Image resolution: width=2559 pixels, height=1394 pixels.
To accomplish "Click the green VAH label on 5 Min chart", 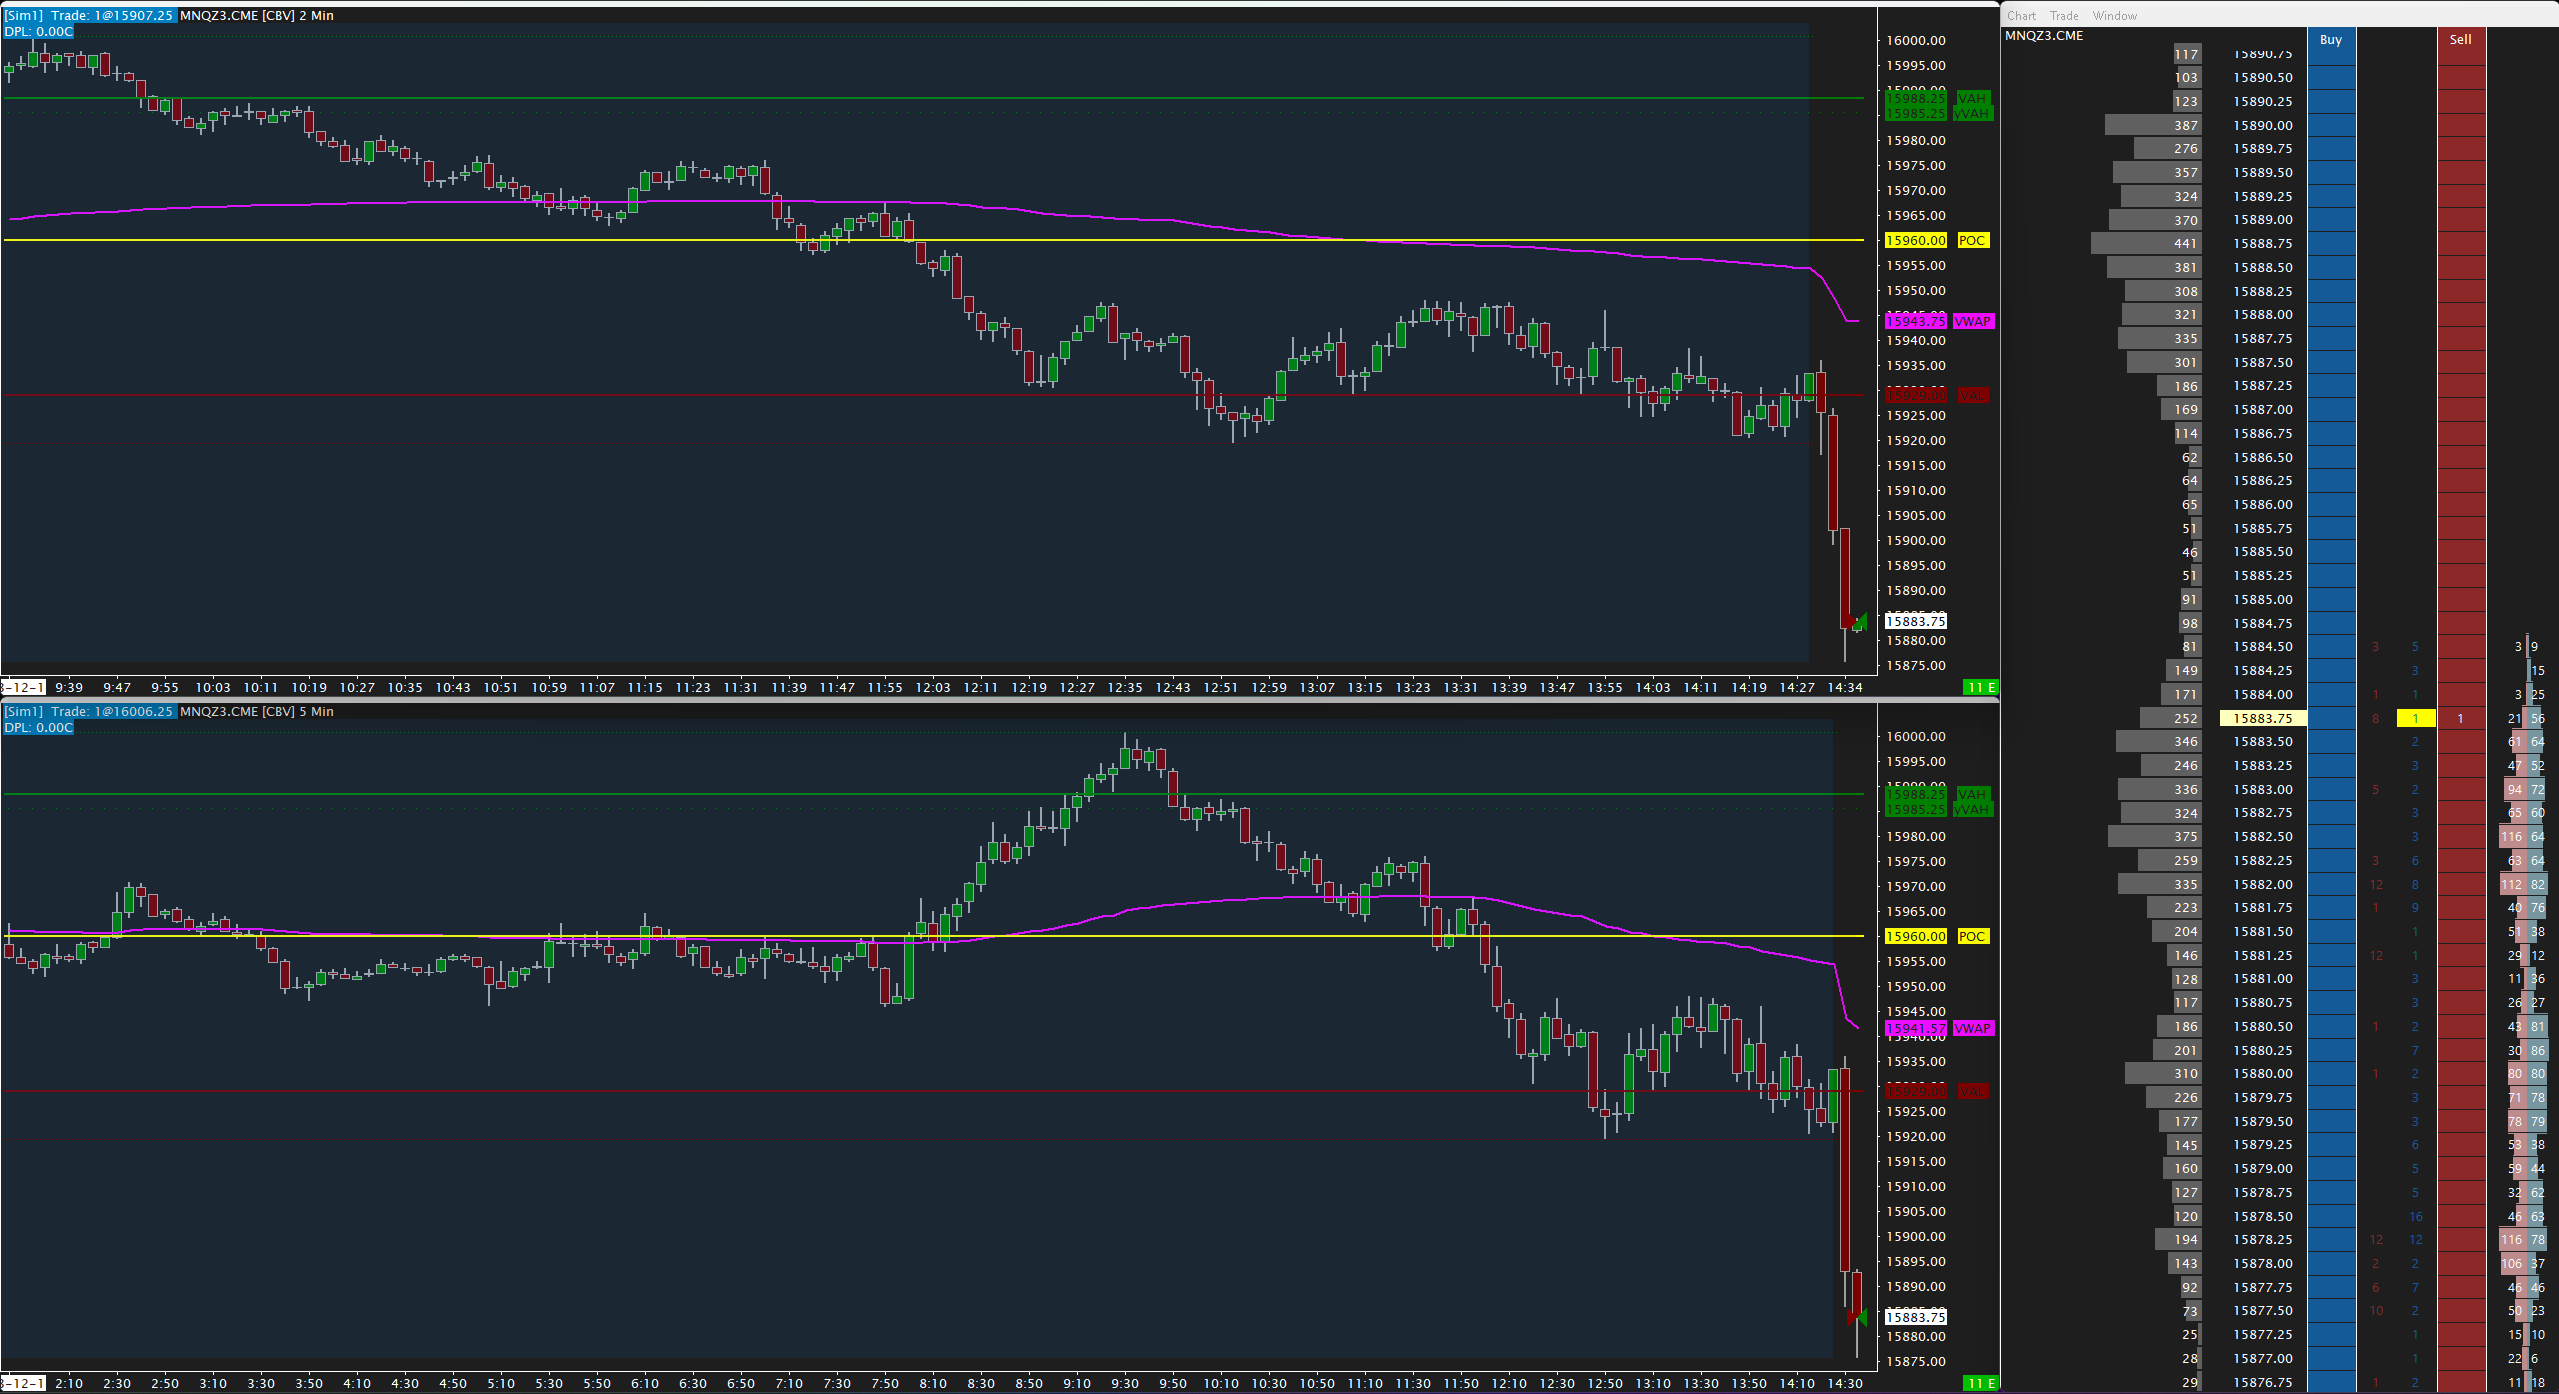I will coord(1971,794).
